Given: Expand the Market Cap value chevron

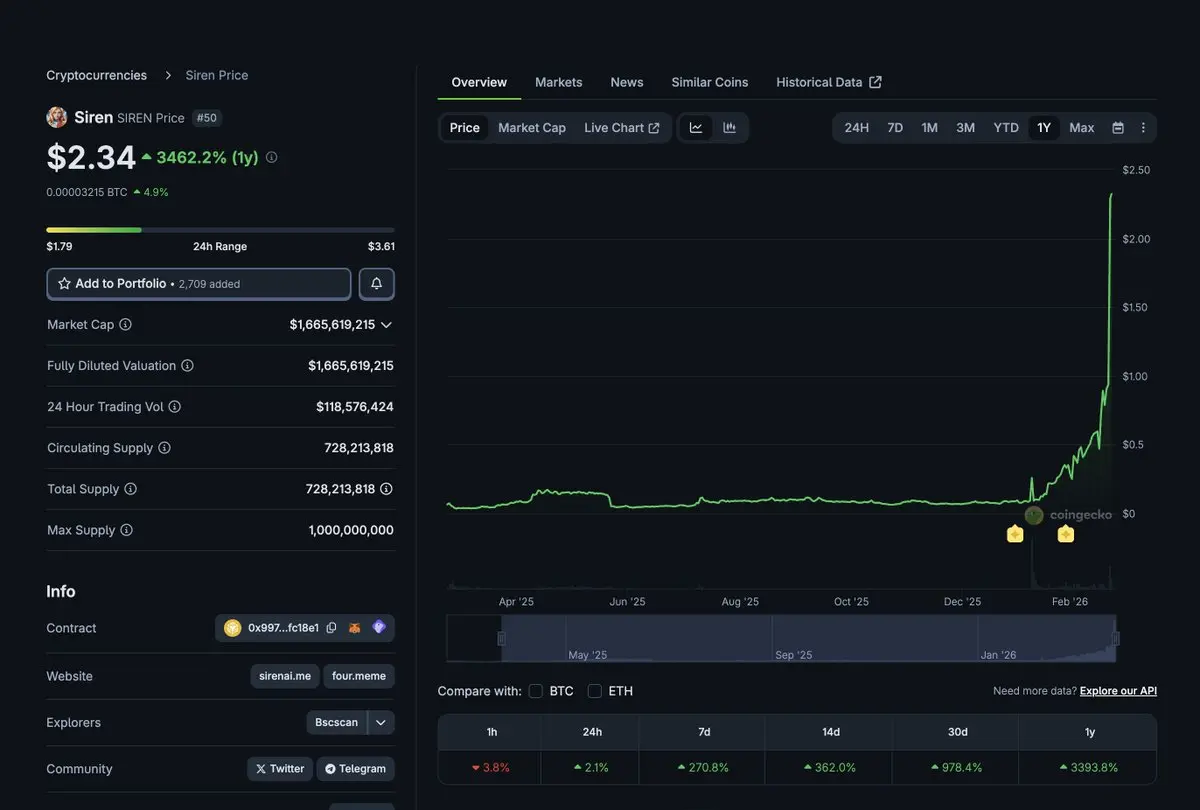Looking at the screenshot, I should (386, 325).
